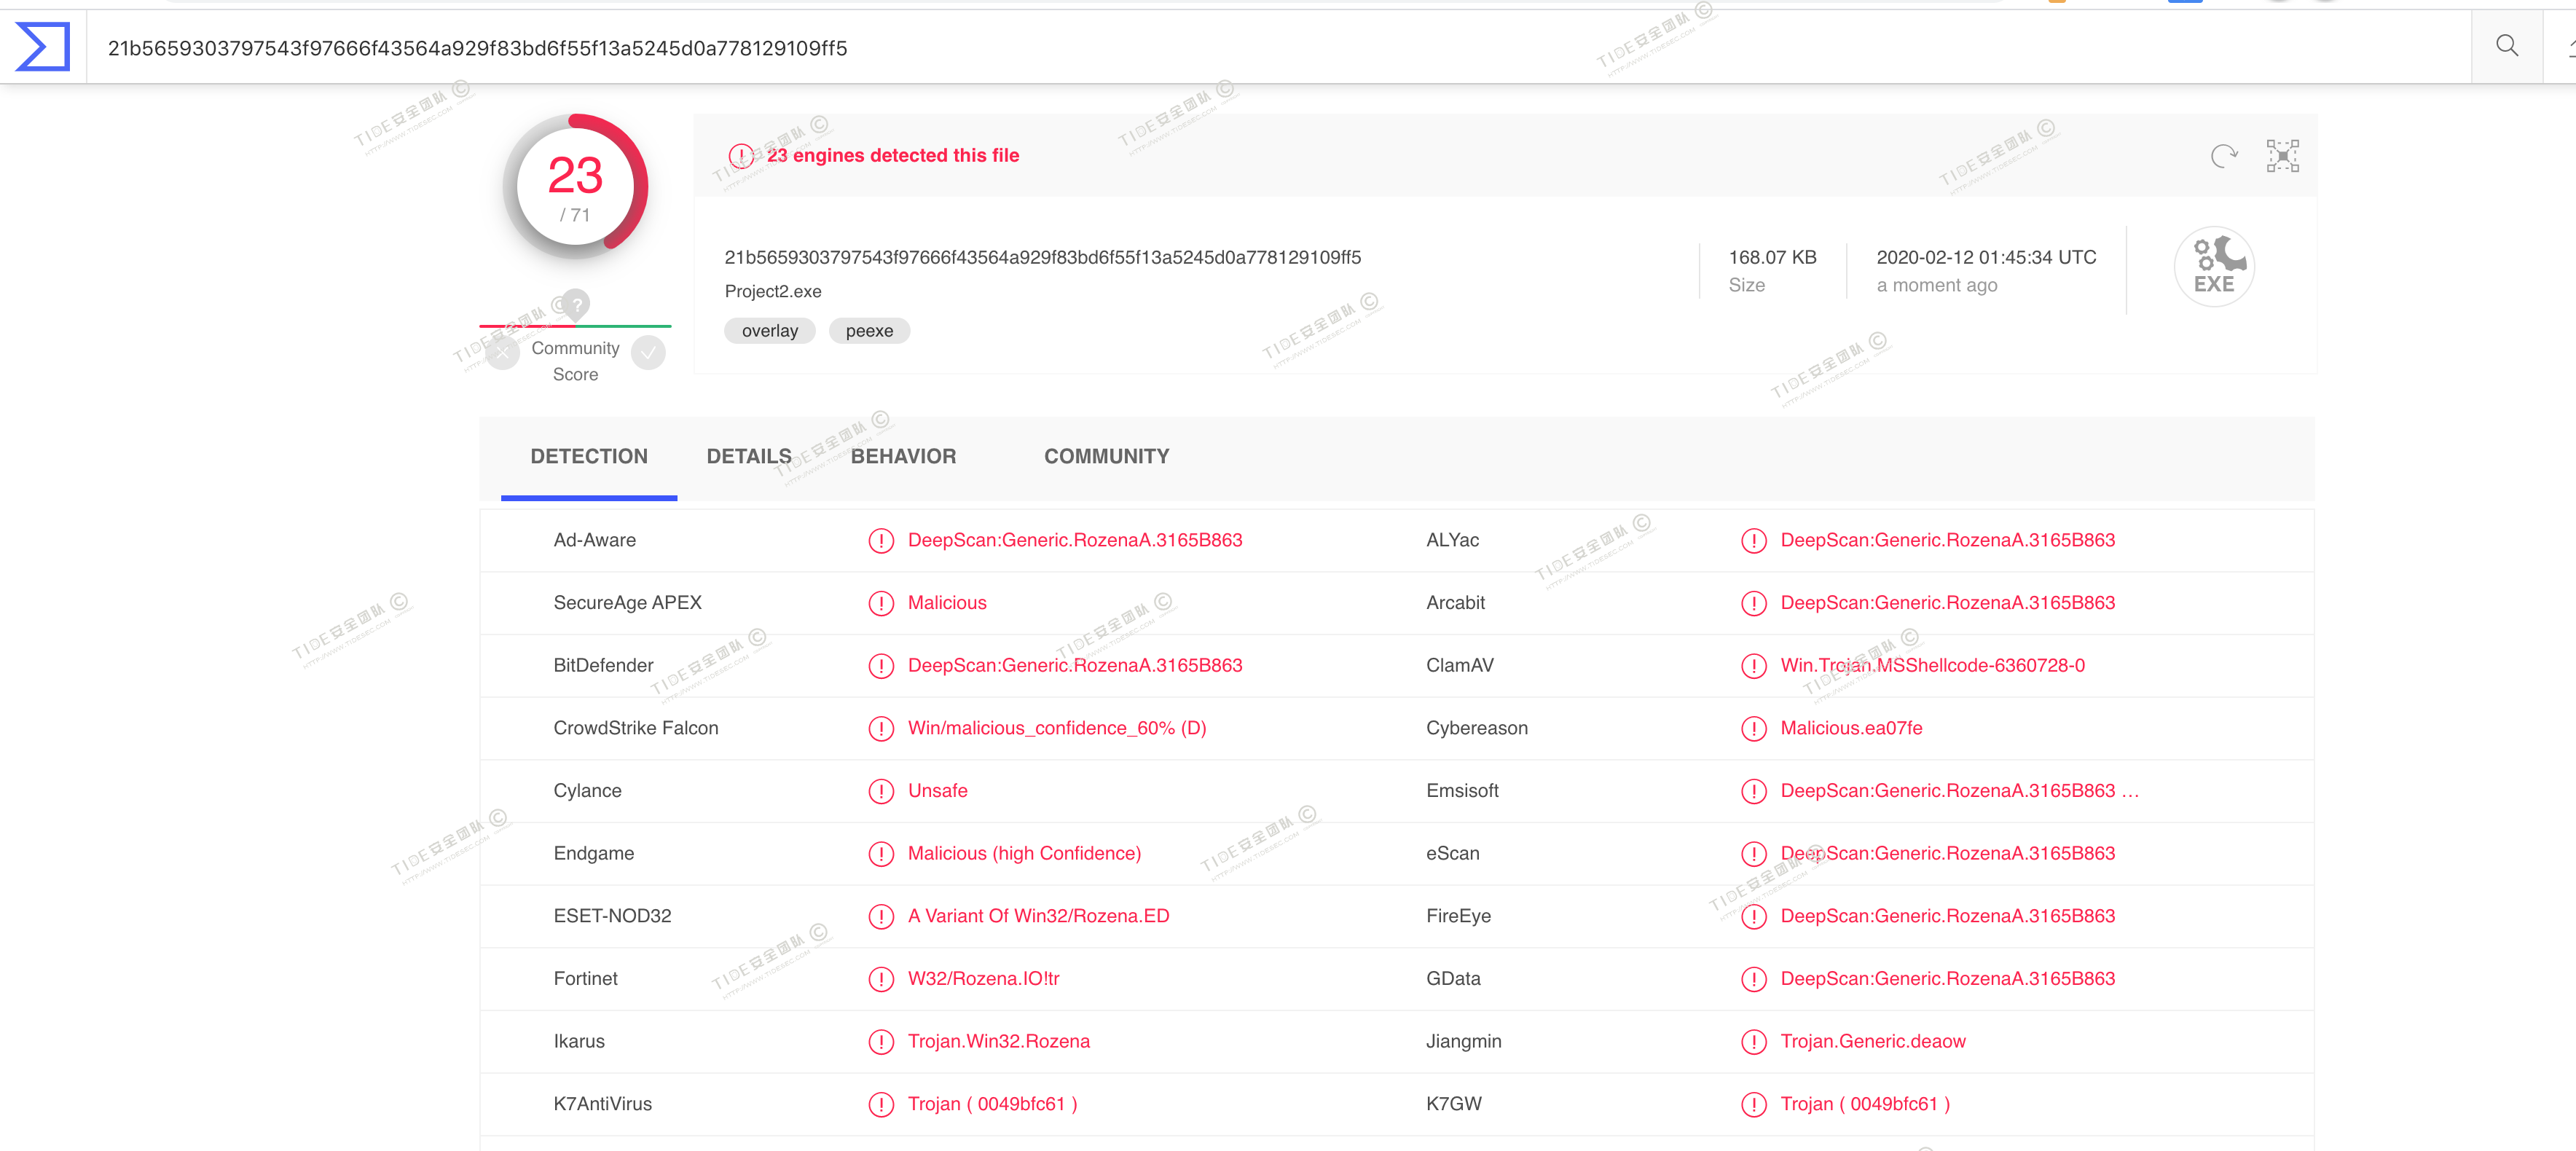This screenshot has width=2576, height=1151.
Task: Click the reanalyze refresh icon
Action: (2223, 156)
